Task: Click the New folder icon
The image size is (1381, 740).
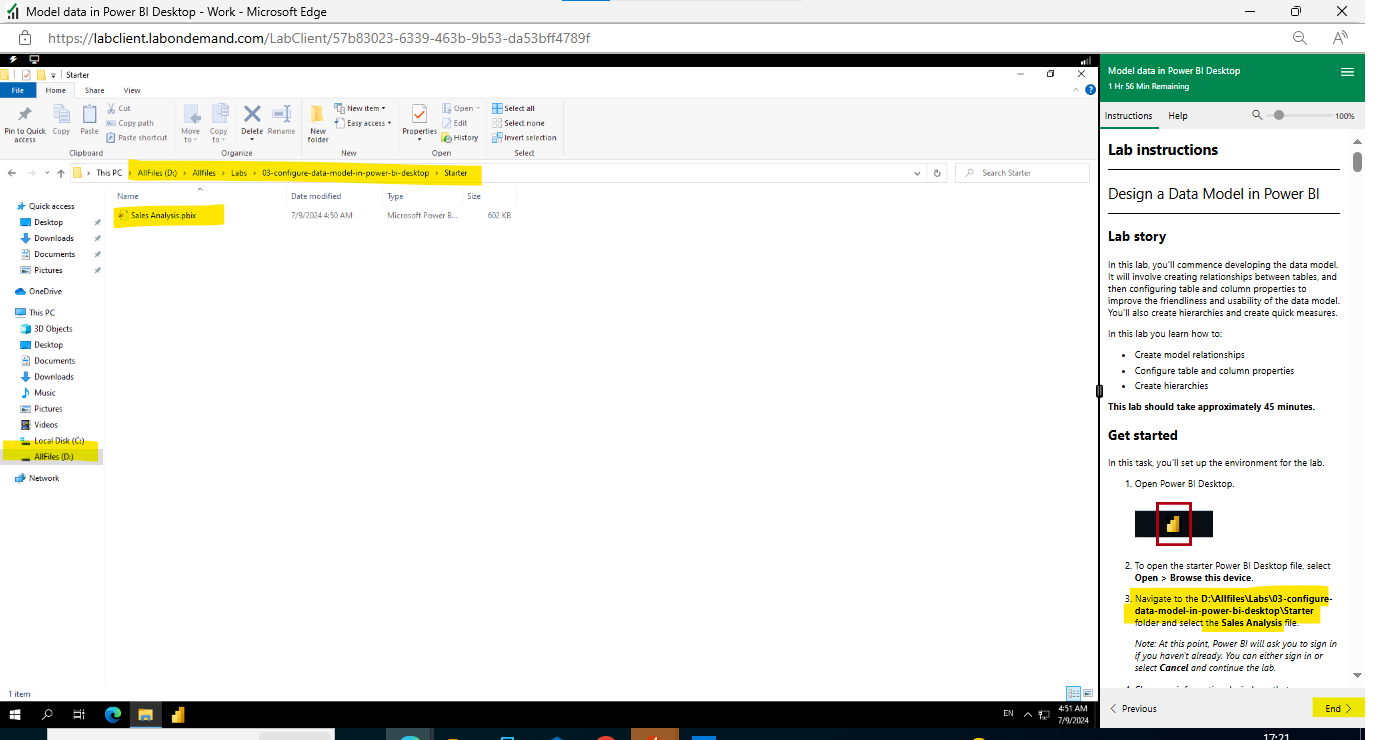Action: [x=317, y=114]
